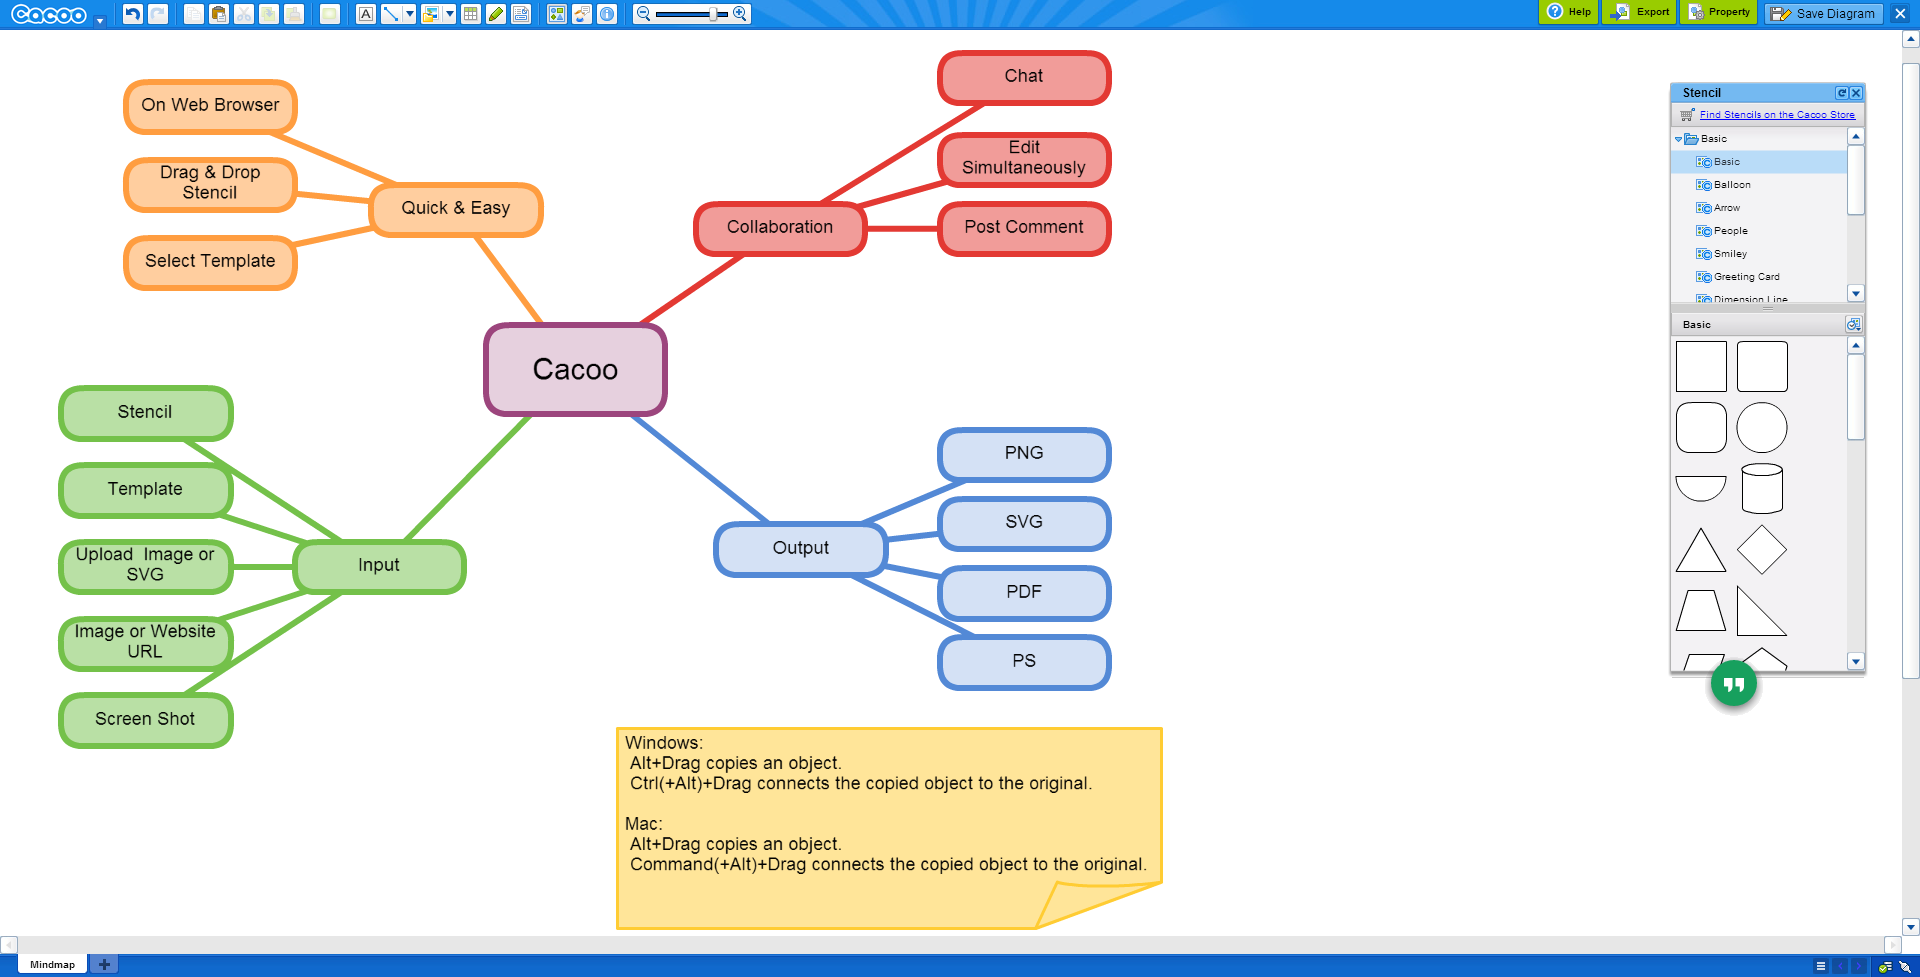Click the green quote chat bubble
This screenshot has height=977, width=1920.
point(1734,684)
